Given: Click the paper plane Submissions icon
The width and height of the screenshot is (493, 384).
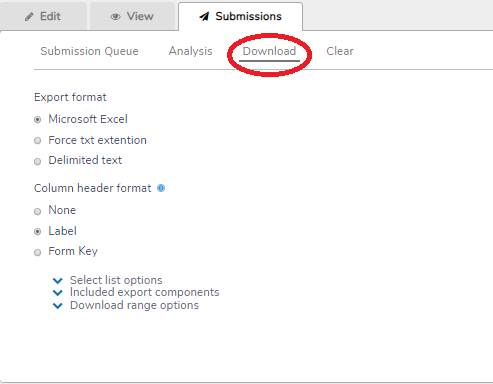Looking at the screenshot, I should [204, 16].
